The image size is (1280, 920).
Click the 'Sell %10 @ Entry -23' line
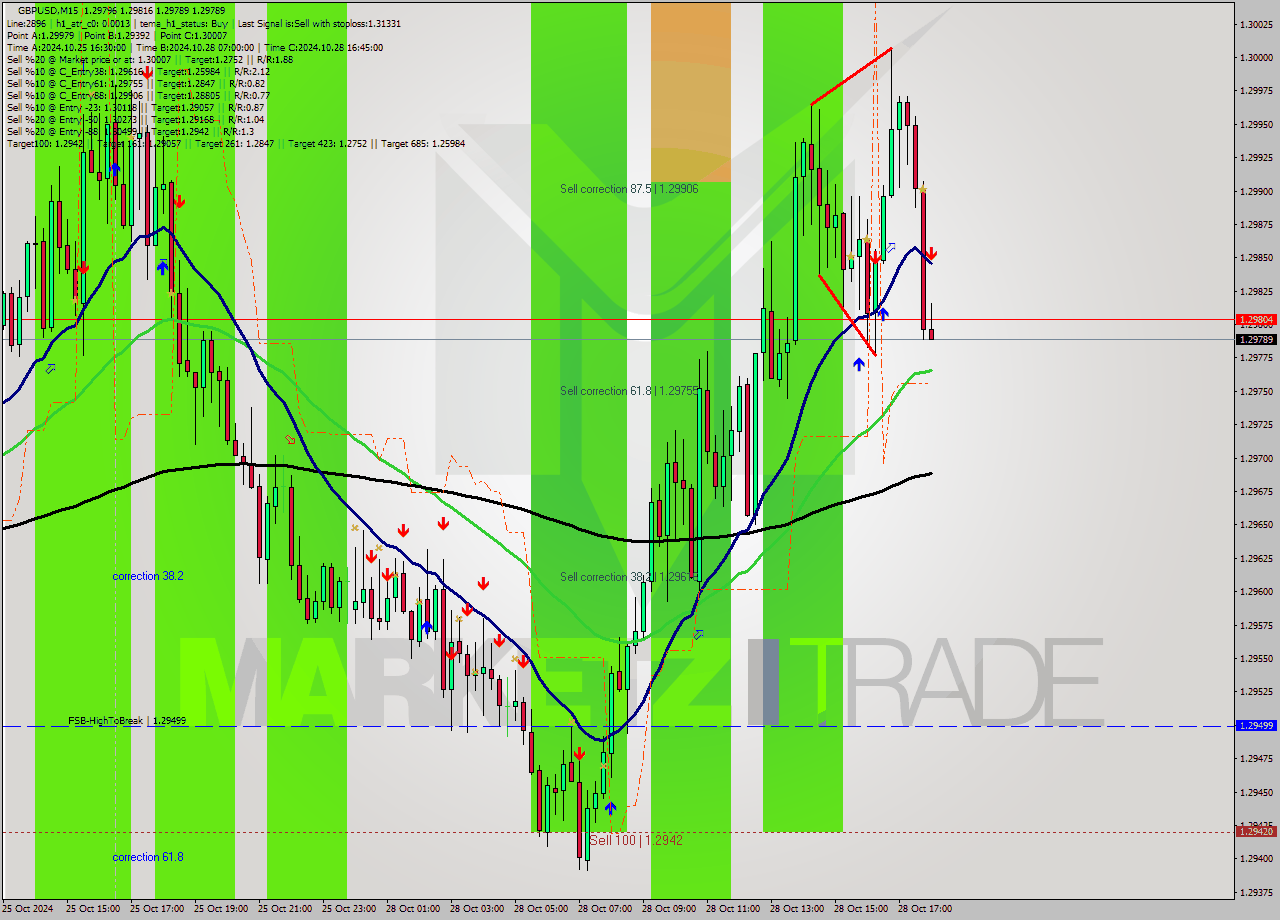click(135, 107)
